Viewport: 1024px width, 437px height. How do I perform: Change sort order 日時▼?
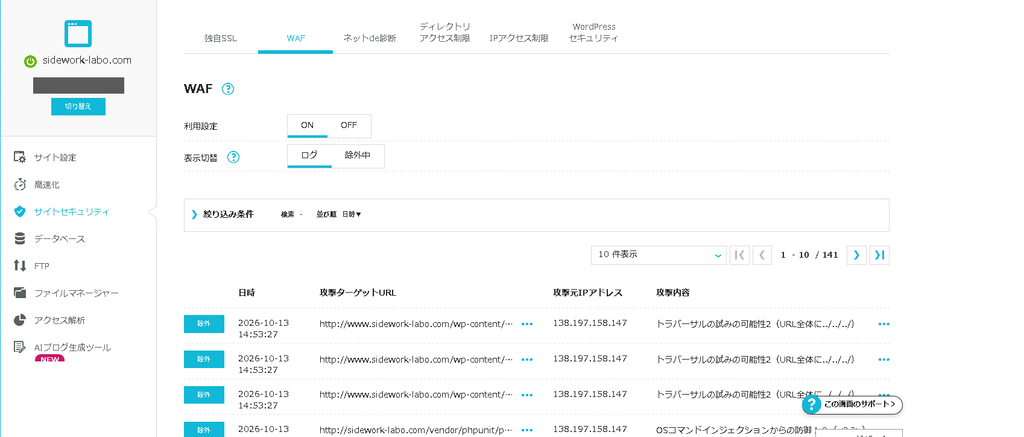tap(351, 215)
